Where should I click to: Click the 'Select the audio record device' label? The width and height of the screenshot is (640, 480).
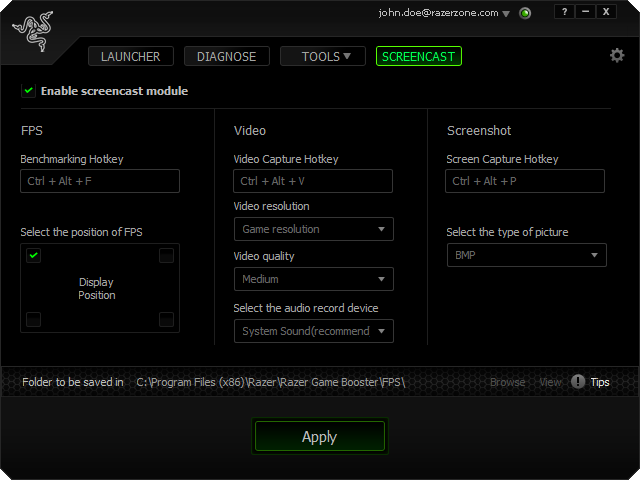coord(306,308)
